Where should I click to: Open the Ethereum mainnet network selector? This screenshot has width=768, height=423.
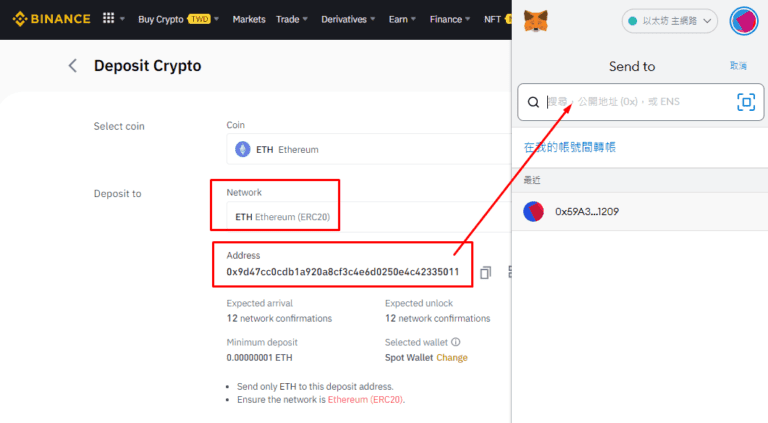click(670, 21)
